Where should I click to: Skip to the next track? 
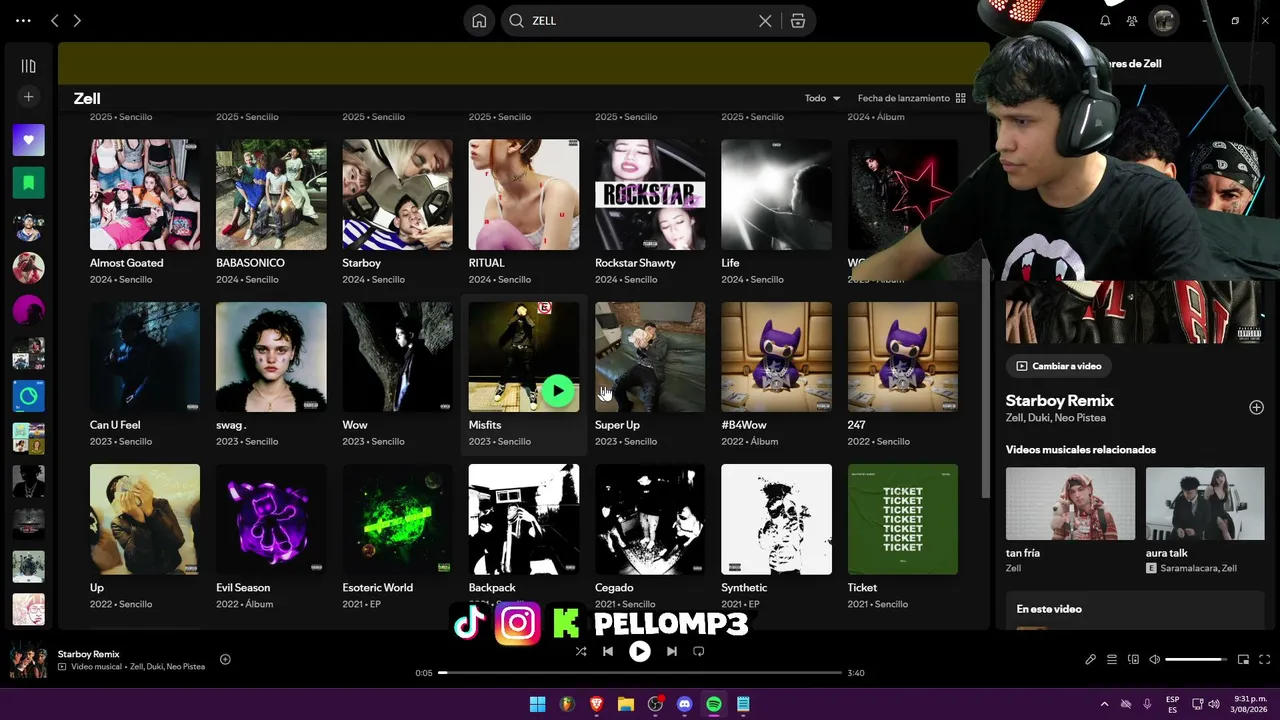[x=672, y=651]
